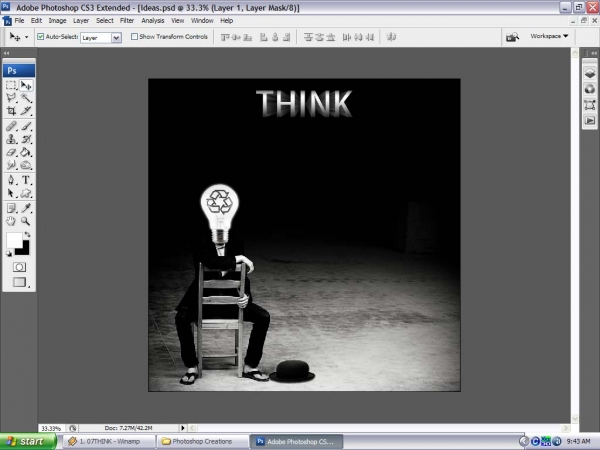
Task: Select the Smudge tool
Action: [x=11, y=165]
